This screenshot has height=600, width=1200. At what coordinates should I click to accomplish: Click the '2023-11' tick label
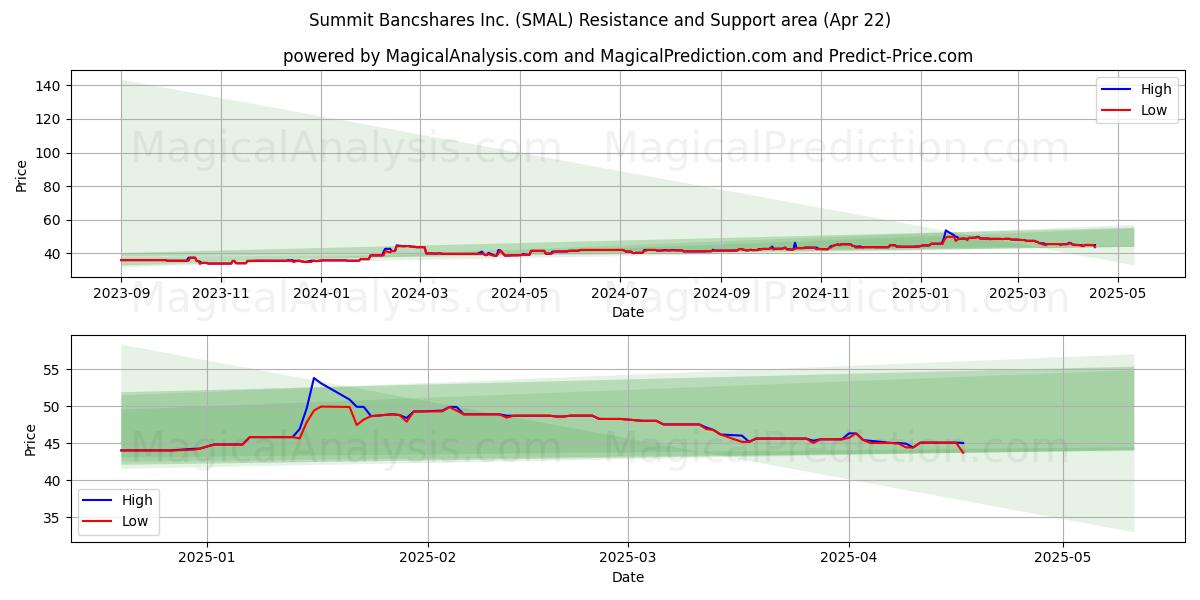tap(221, 294)
